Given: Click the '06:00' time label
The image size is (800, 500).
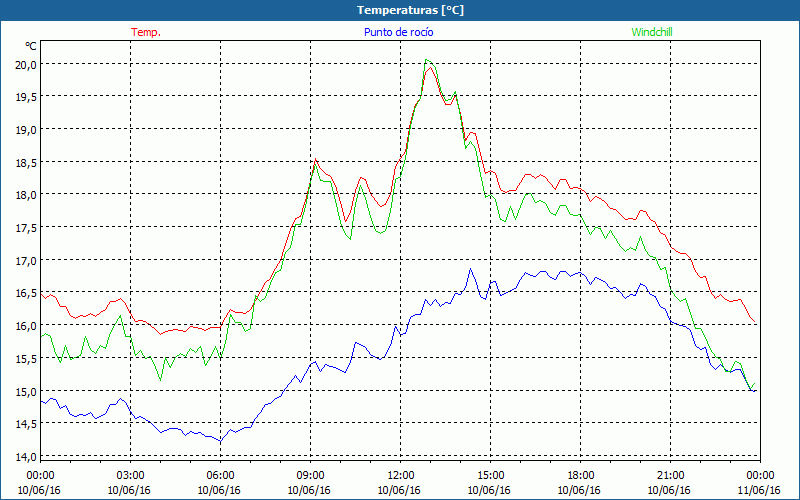Looking at the screenshot, I should tap(220, 476).
